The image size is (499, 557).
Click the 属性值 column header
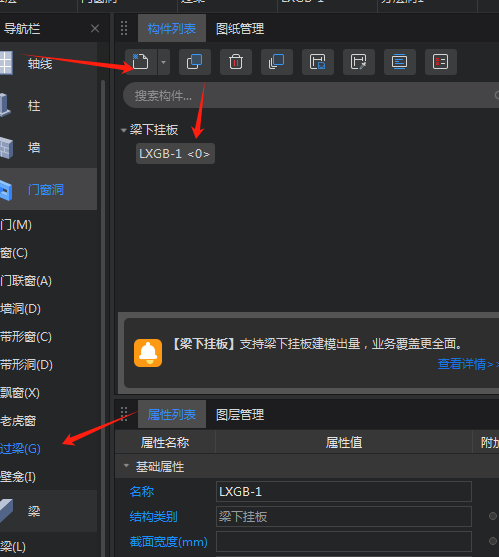[344, 443]
